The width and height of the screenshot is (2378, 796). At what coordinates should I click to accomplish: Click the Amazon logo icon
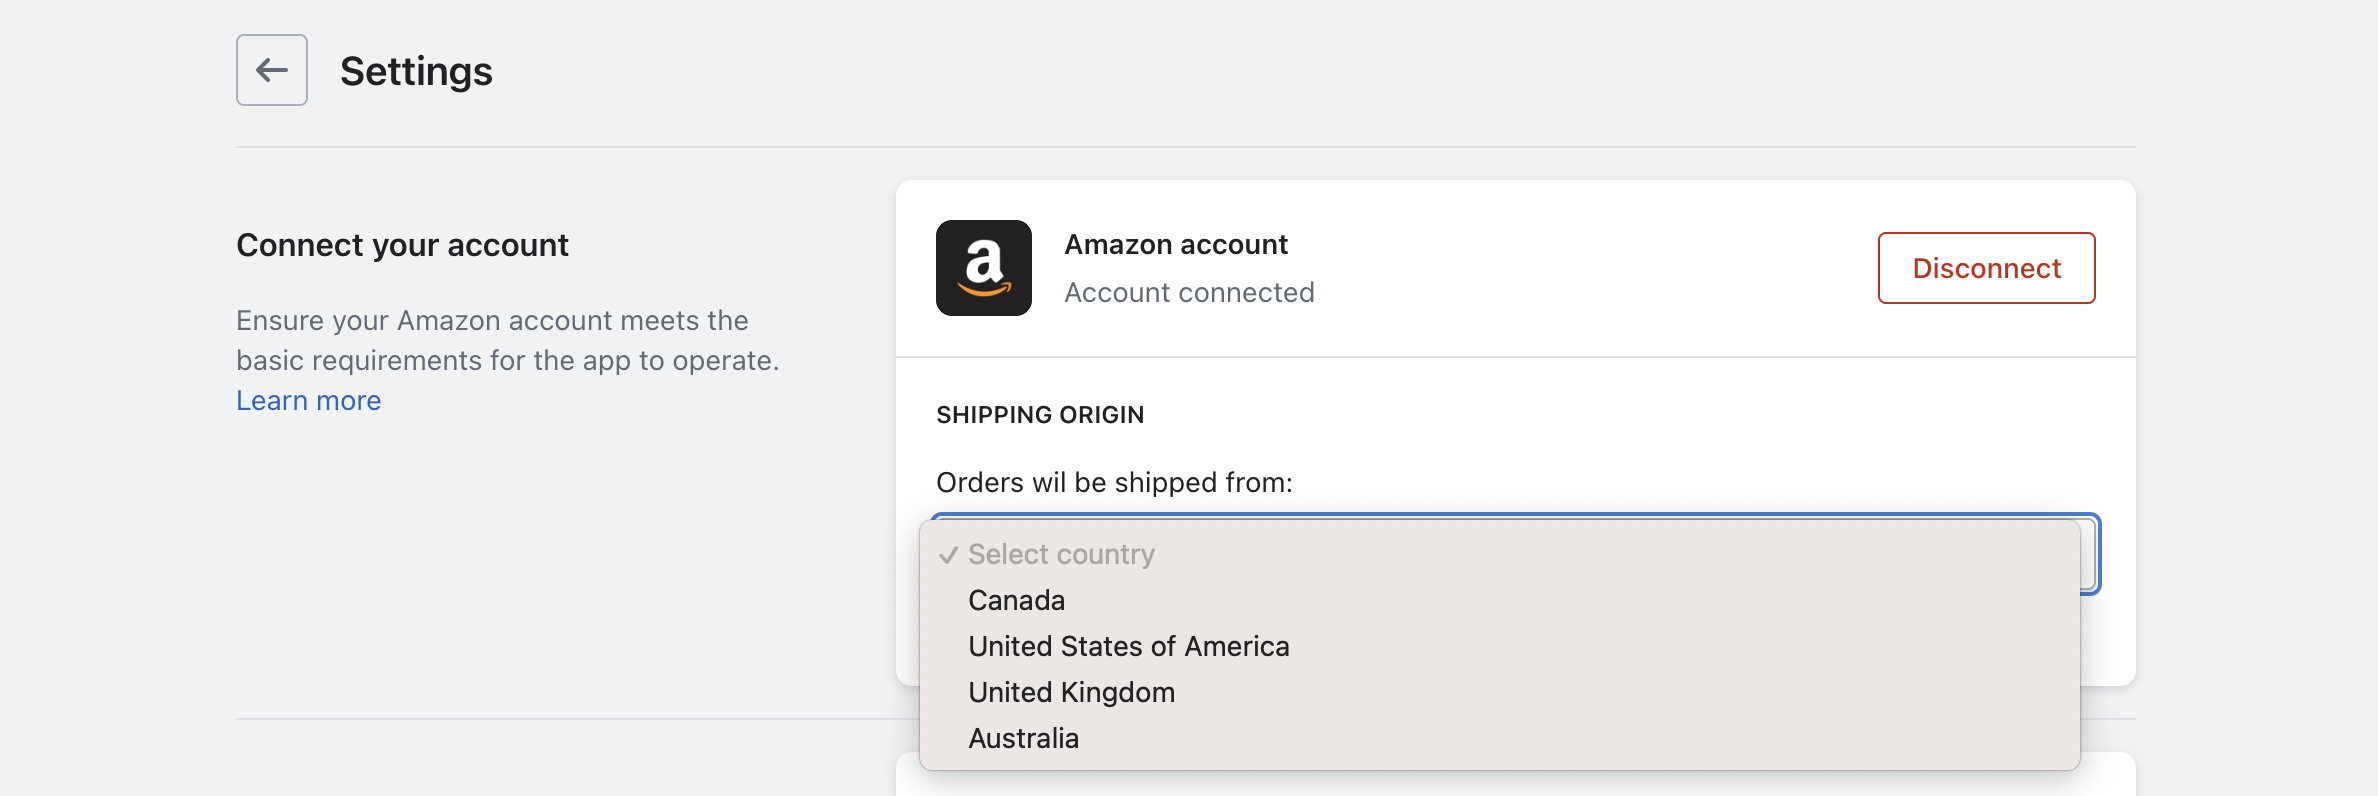pyautogui.click(x=983, y=268)
